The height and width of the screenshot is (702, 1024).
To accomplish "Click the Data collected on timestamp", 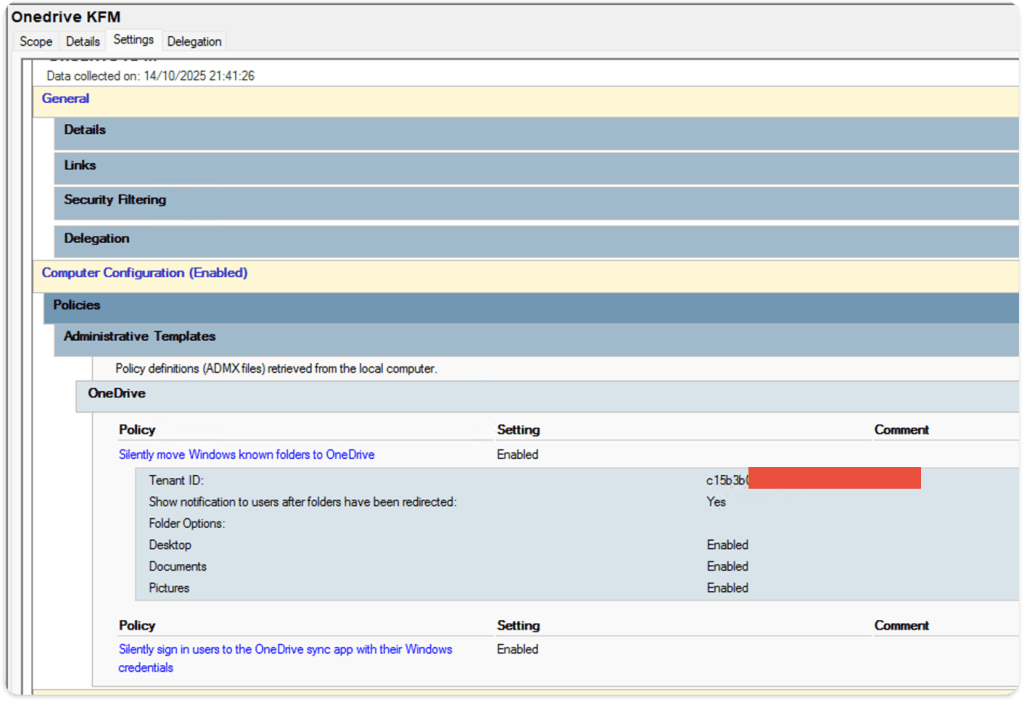I will click(150, 76).
